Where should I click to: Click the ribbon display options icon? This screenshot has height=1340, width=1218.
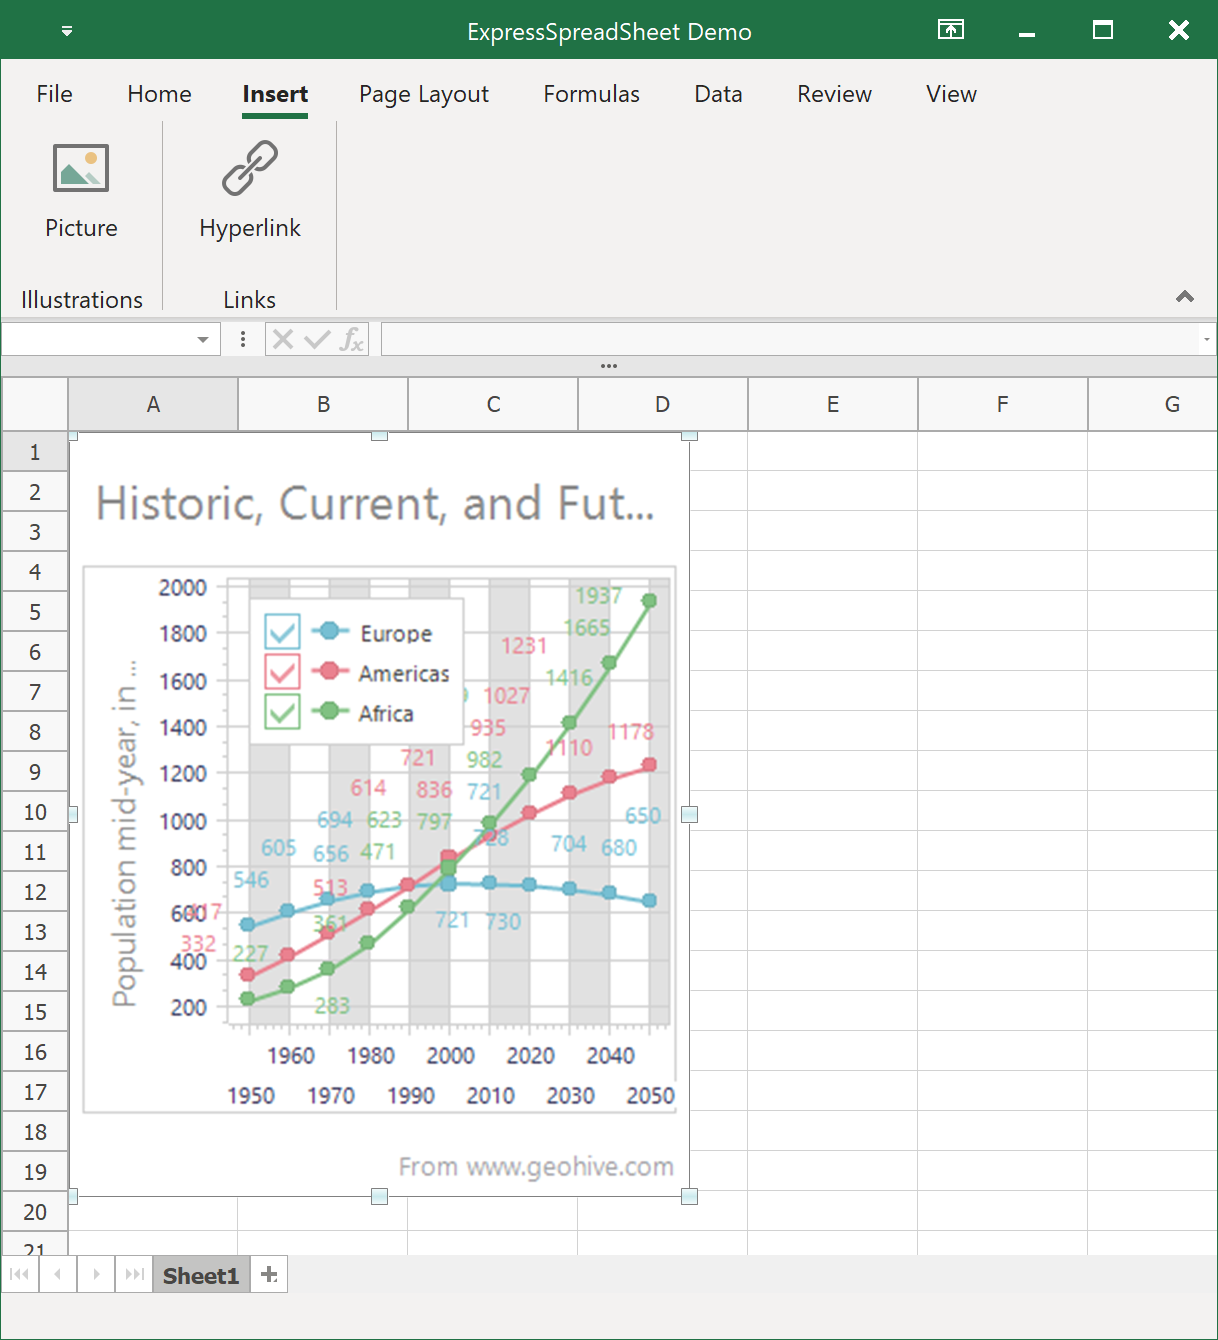click(950, 30)
